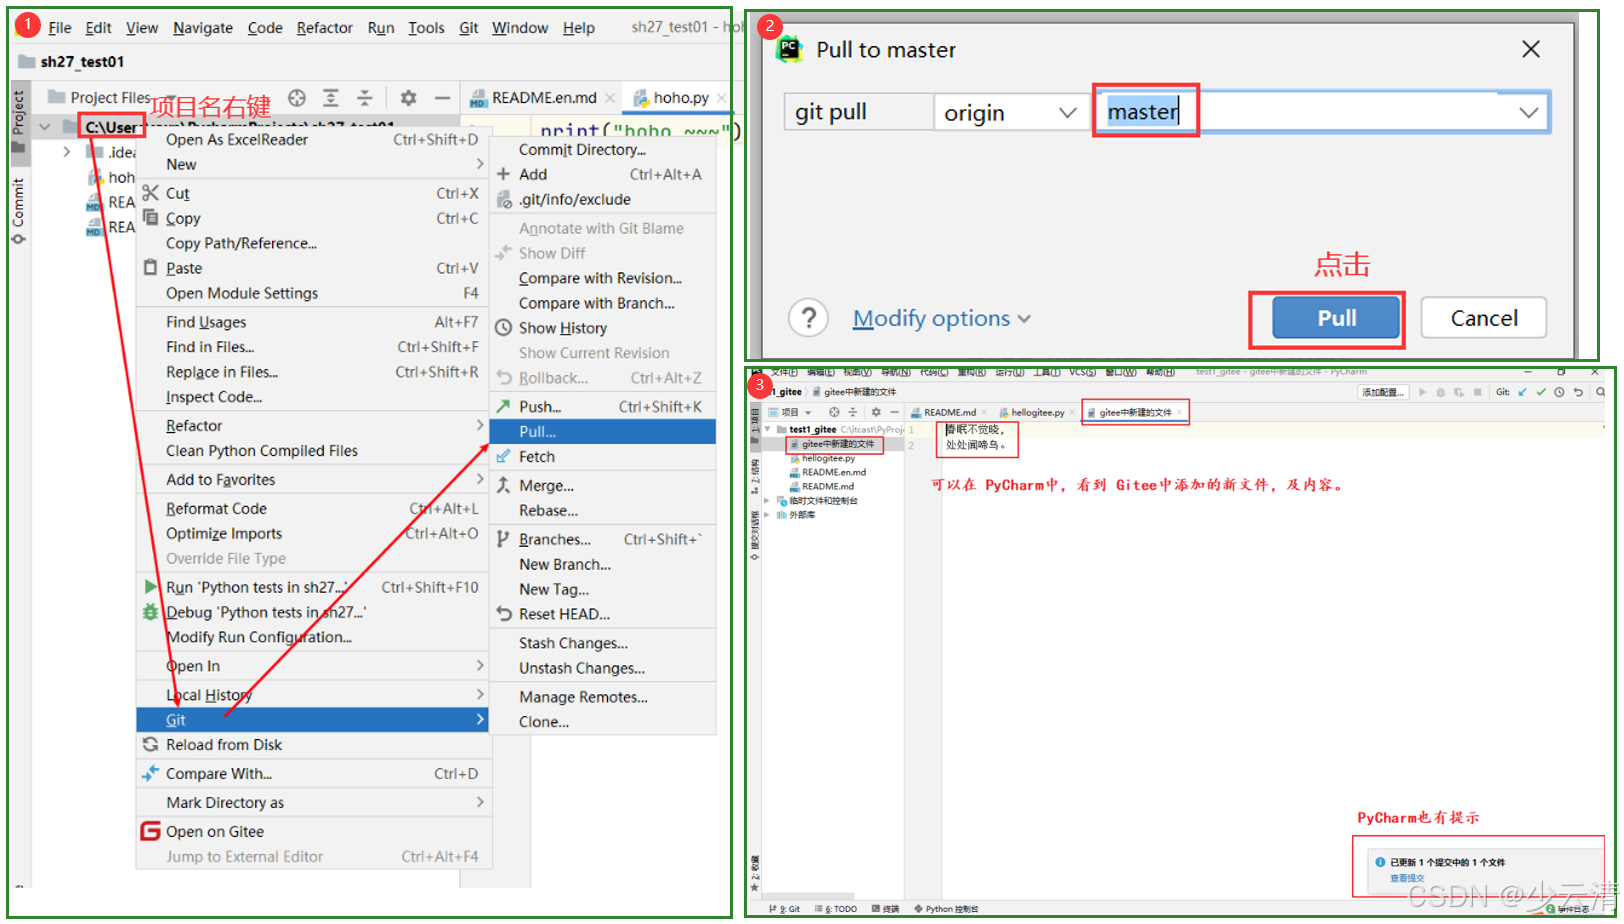Select Clean Python Compiled Files entry
The height and width of the screenshot is (924, 1624).
click(312, 451)
